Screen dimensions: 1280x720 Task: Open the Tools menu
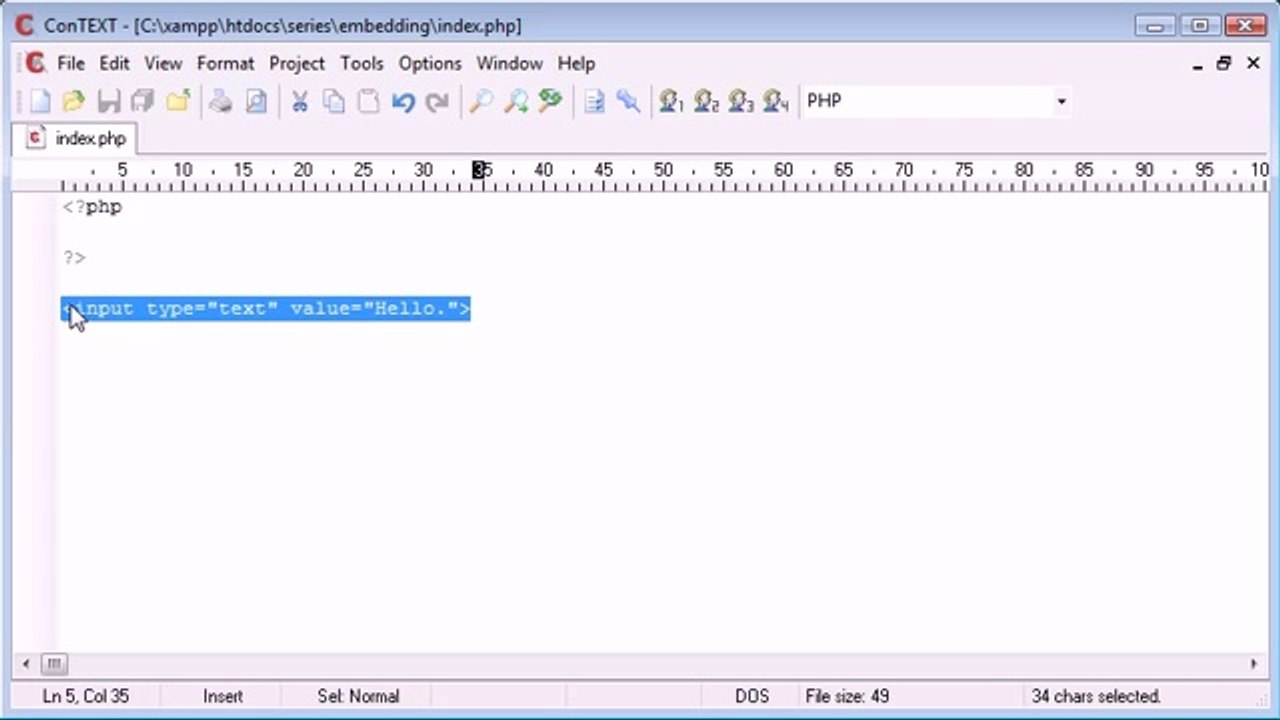[x=361, y=63]
